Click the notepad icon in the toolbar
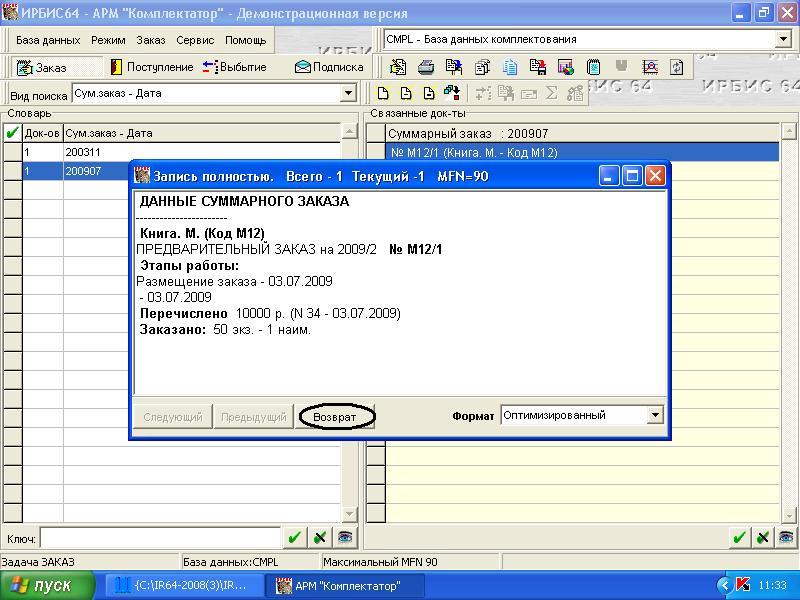This screenshot has height=600, width=800. pyautogui.click(x=593, y=67)
